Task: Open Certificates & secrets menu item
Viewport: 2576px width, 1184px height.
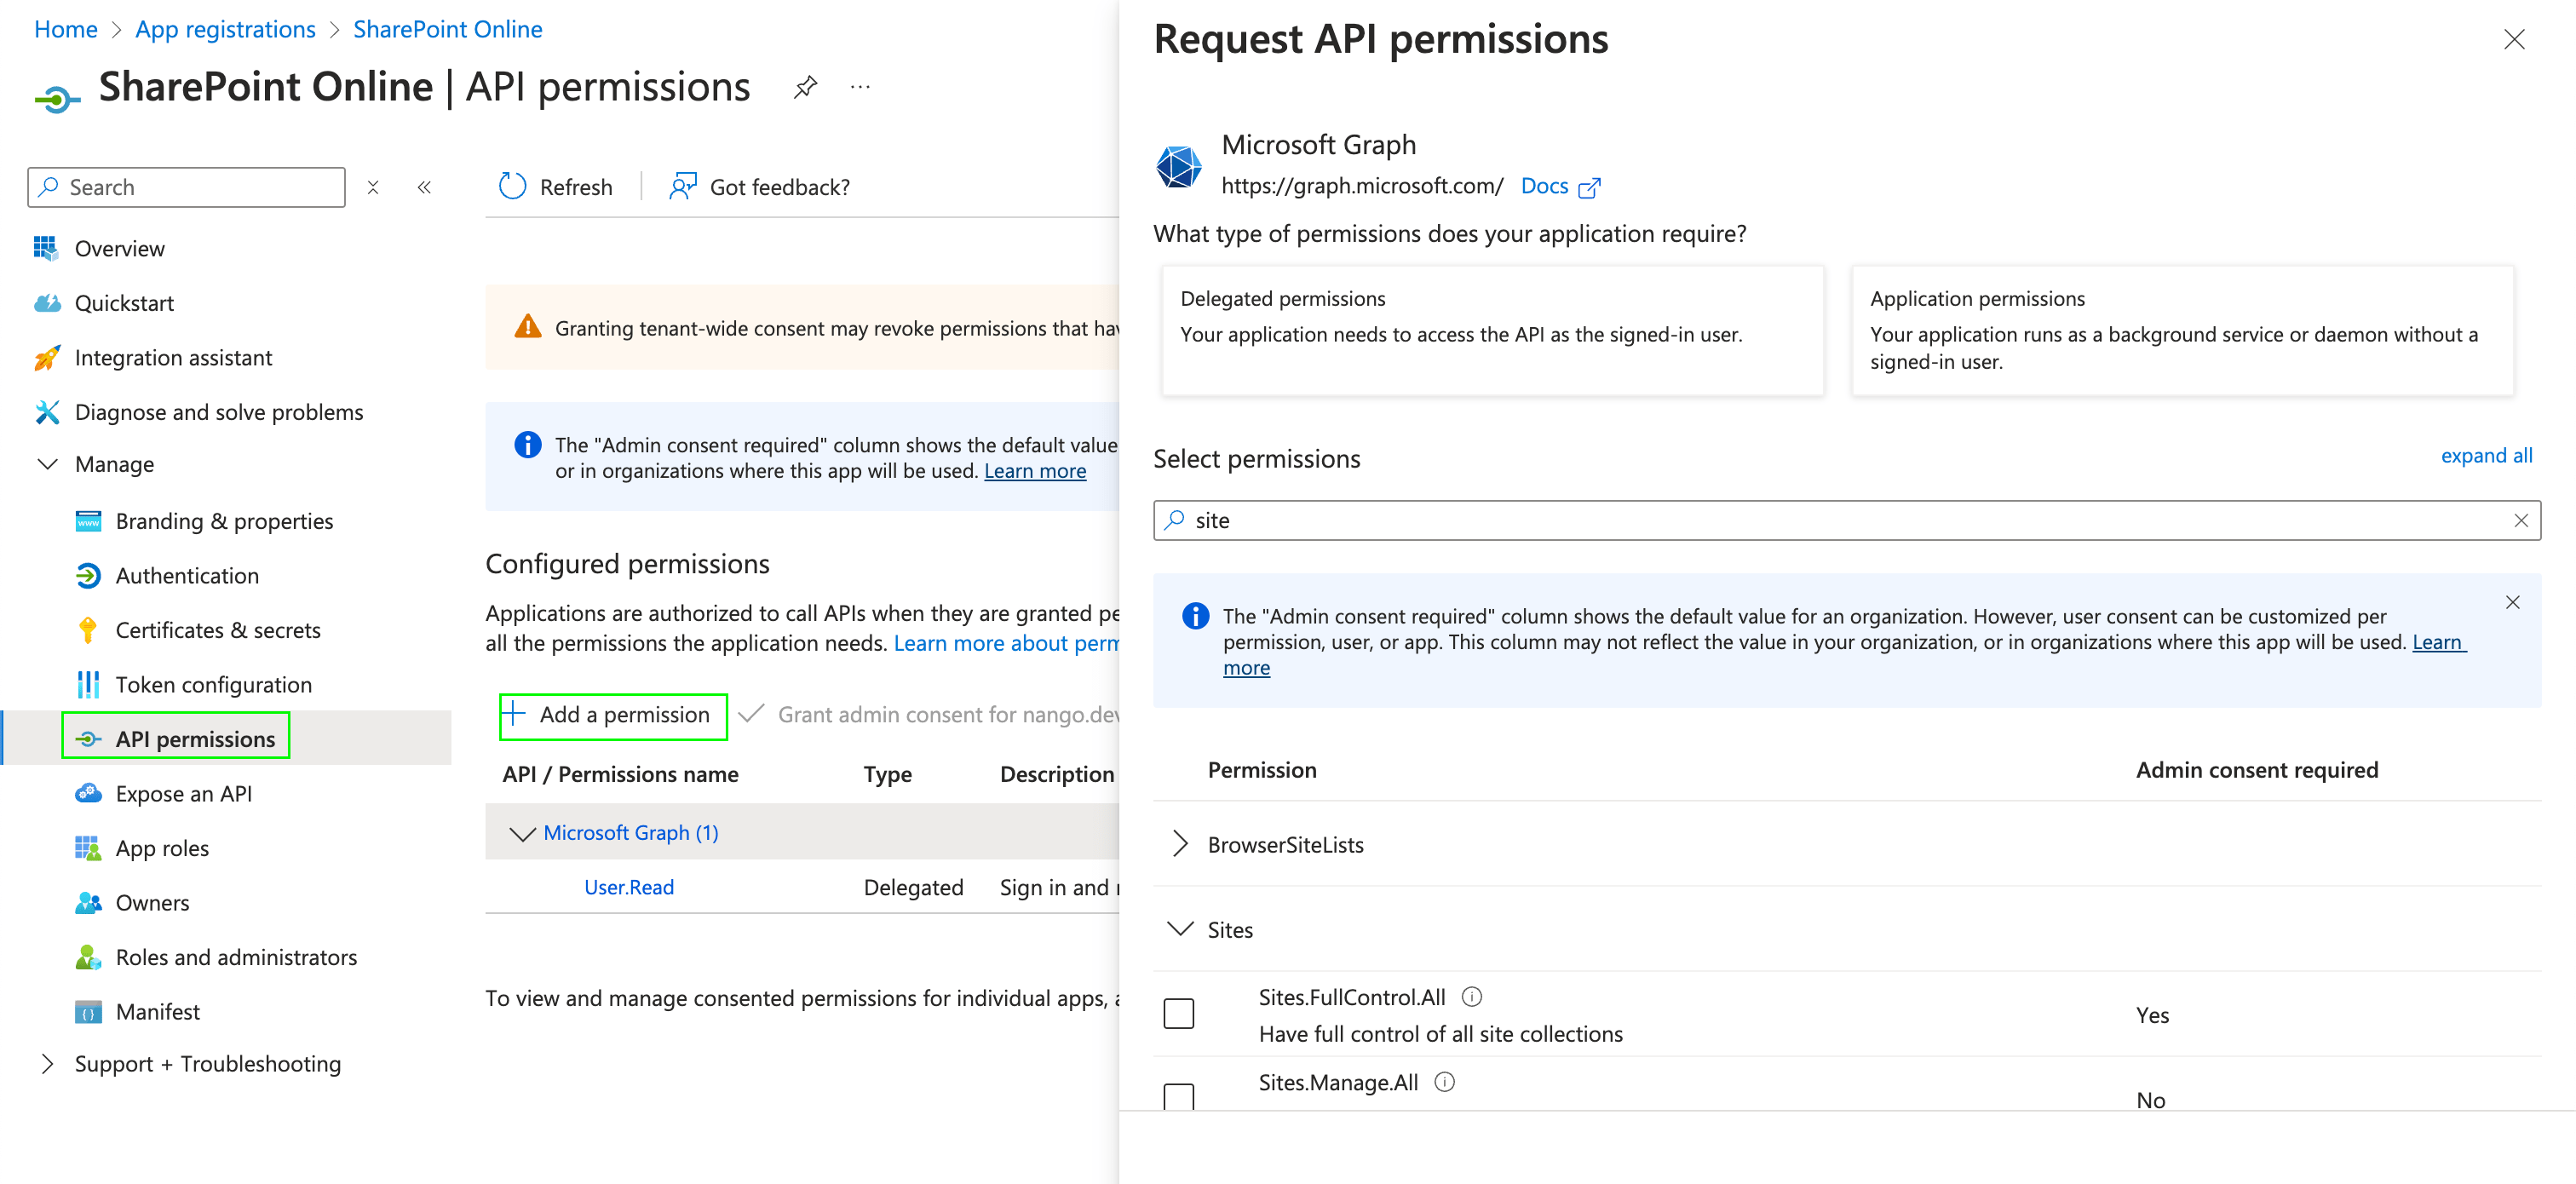Action: [217, 630]
